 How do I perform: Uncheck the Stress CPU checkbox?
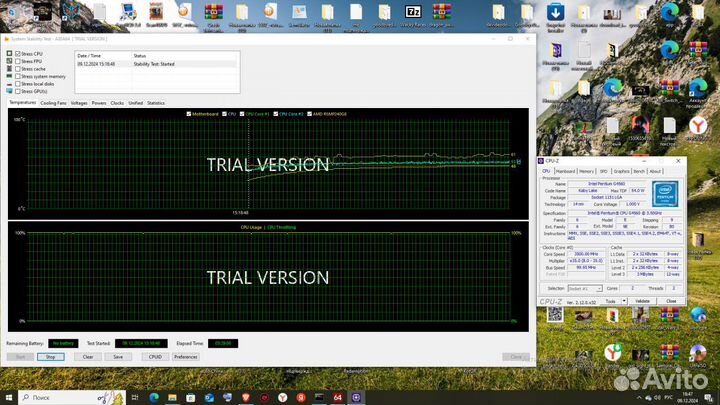17,54
